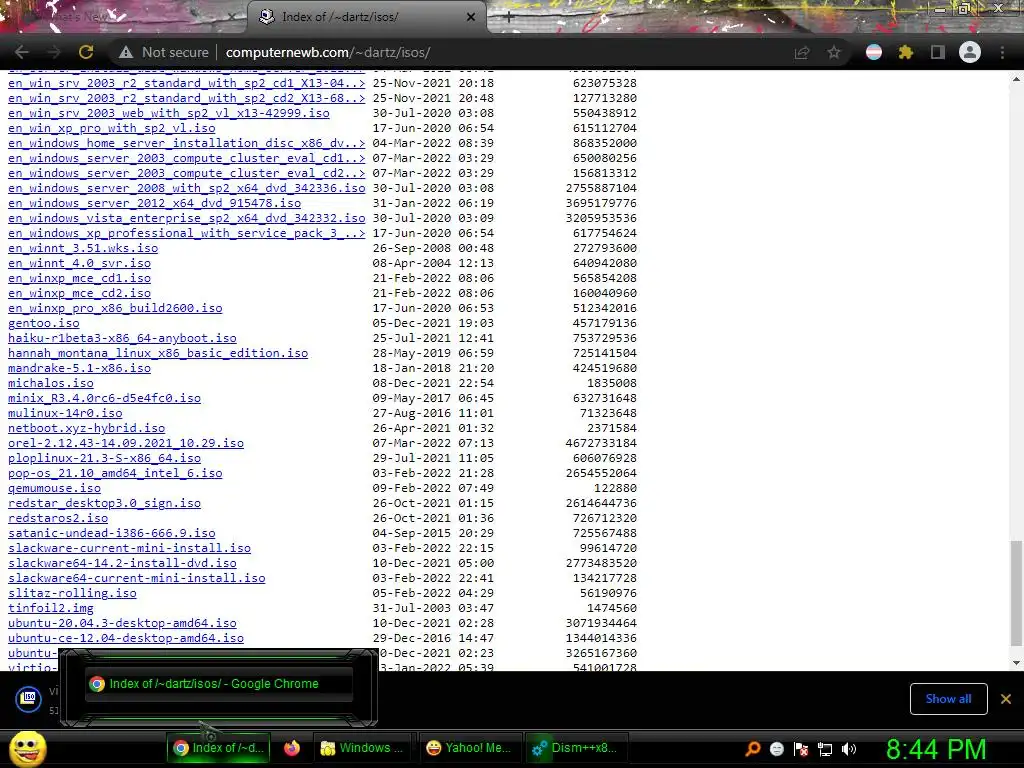Open slackware64-14.2-install-dvd.iso link
Image resolution: width=1024 pixels, height=768 pixels.
pos(122,564)
